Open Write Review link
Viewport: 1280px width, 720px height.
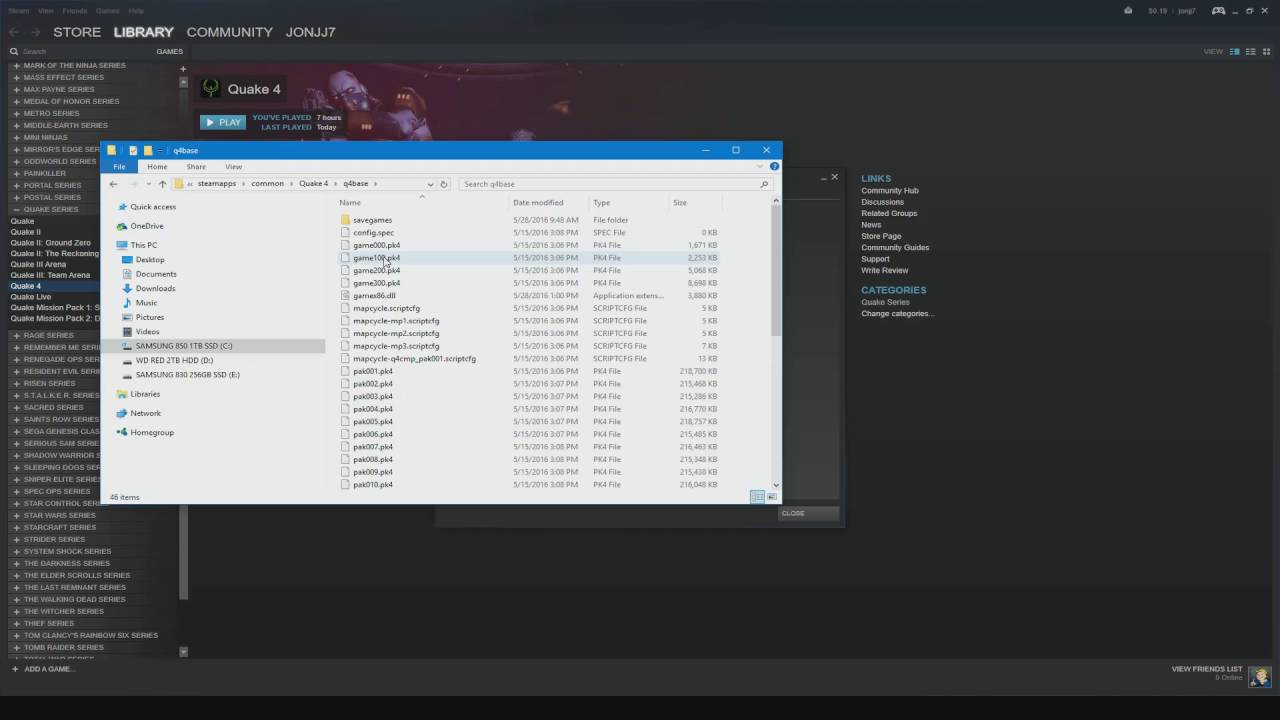(885, 270)
